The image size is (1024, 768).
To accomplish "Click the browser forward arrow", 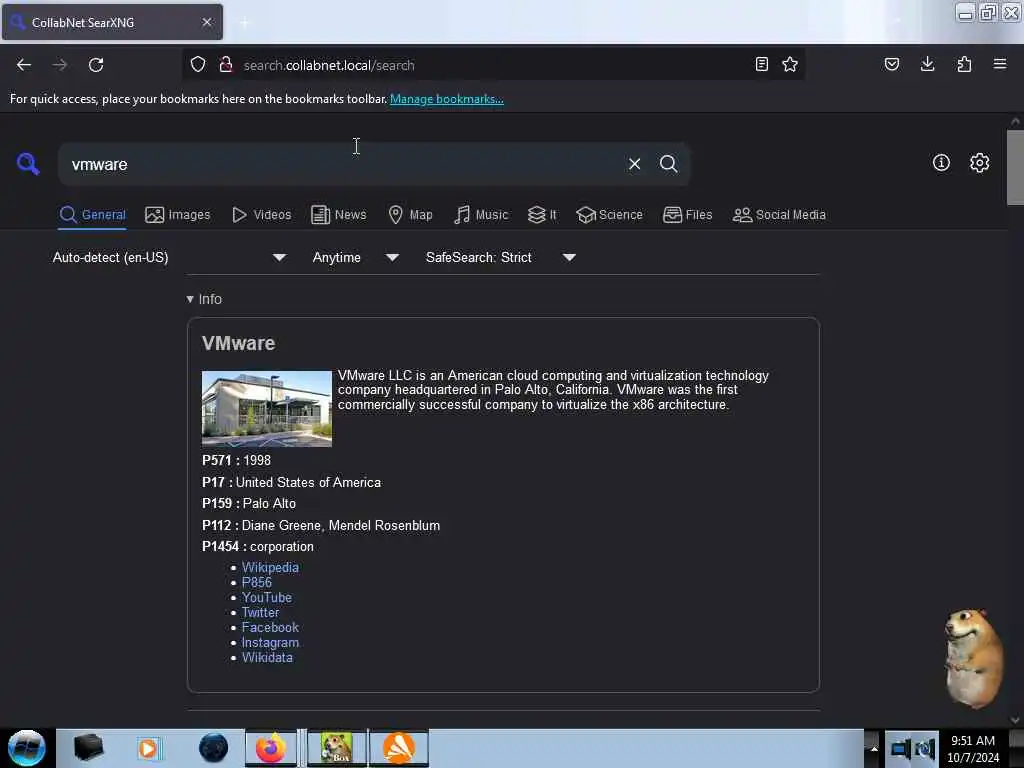I will pos(59,65).
